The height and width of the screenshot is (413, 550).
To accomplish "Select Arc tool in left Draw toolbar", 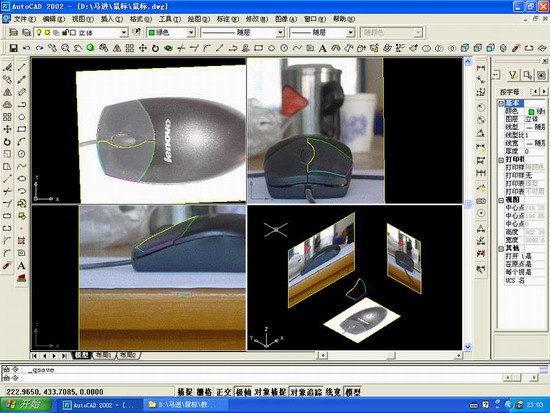I will [x=21, y=142].
